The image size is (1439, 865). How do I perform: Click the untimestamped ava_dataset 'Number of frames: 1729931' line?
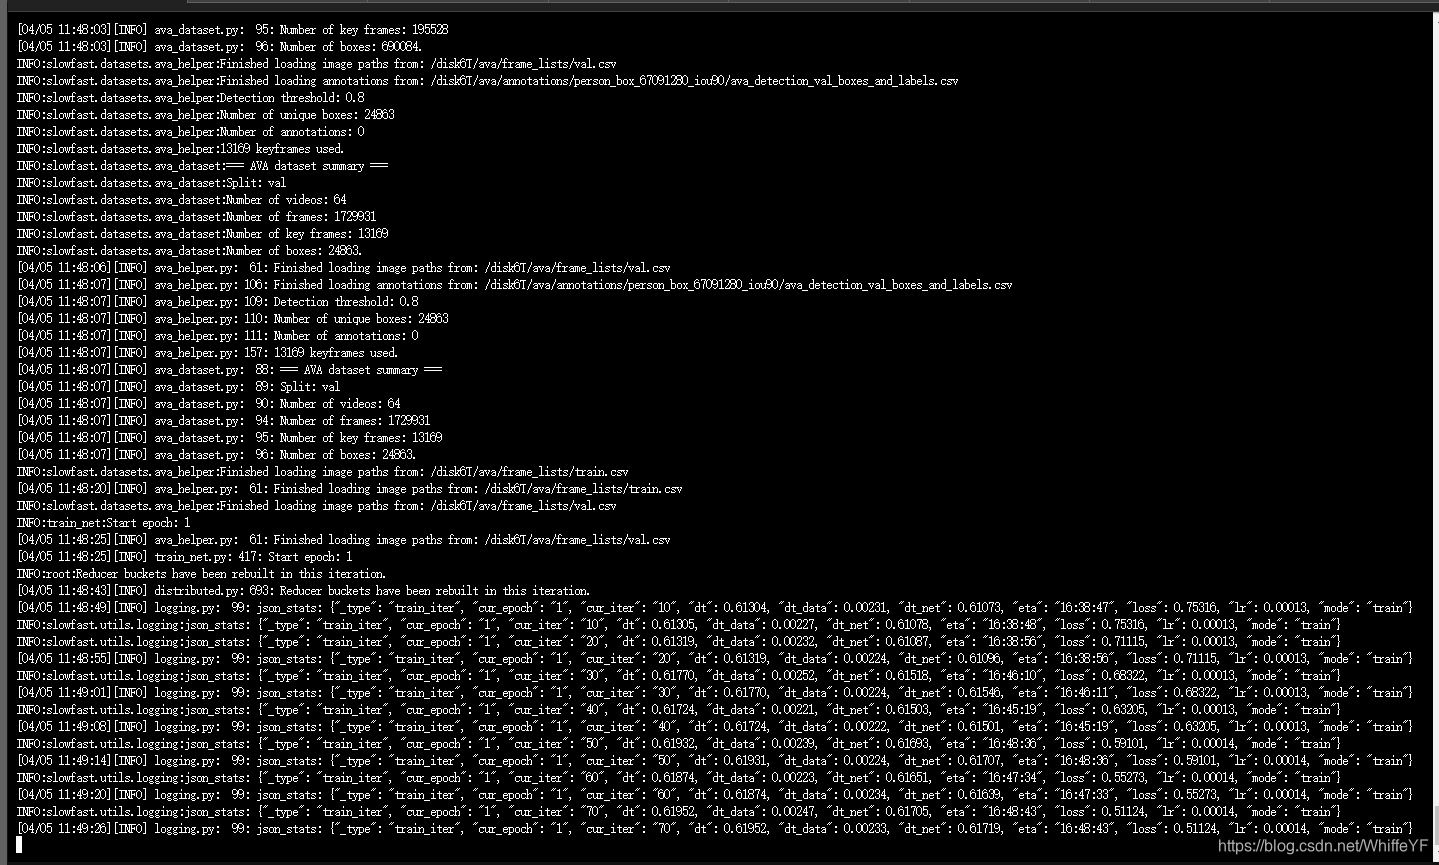click(x=196, y=217)
